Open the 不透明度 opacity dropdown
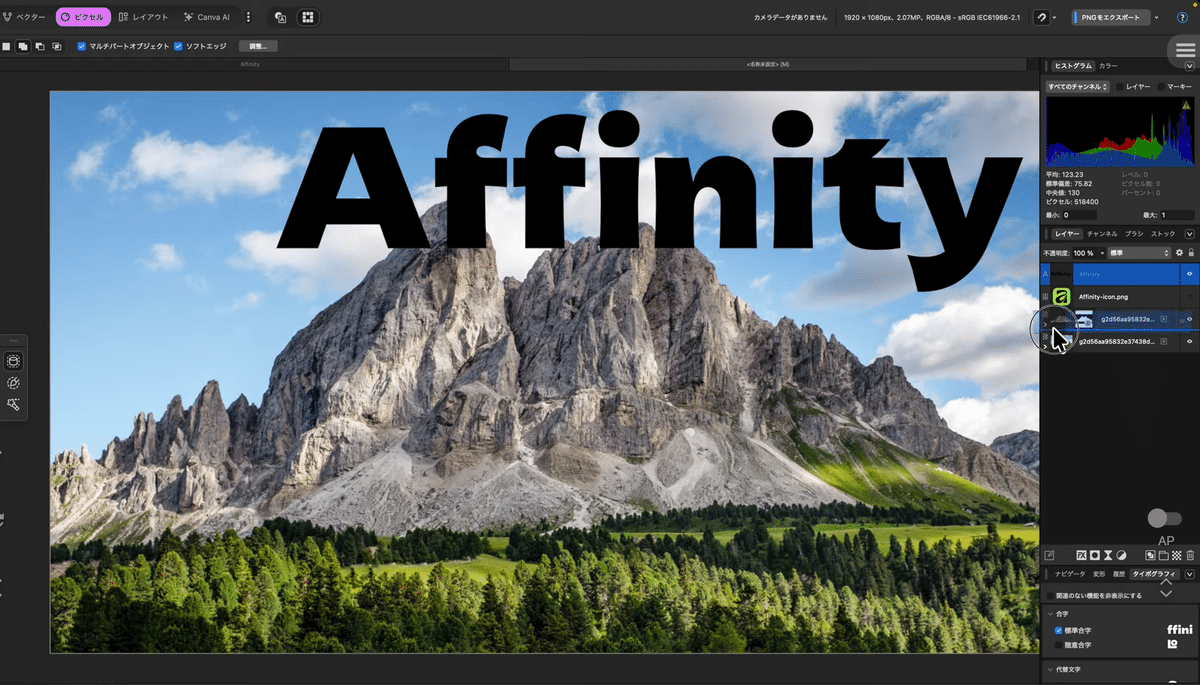 [1101, 253]
